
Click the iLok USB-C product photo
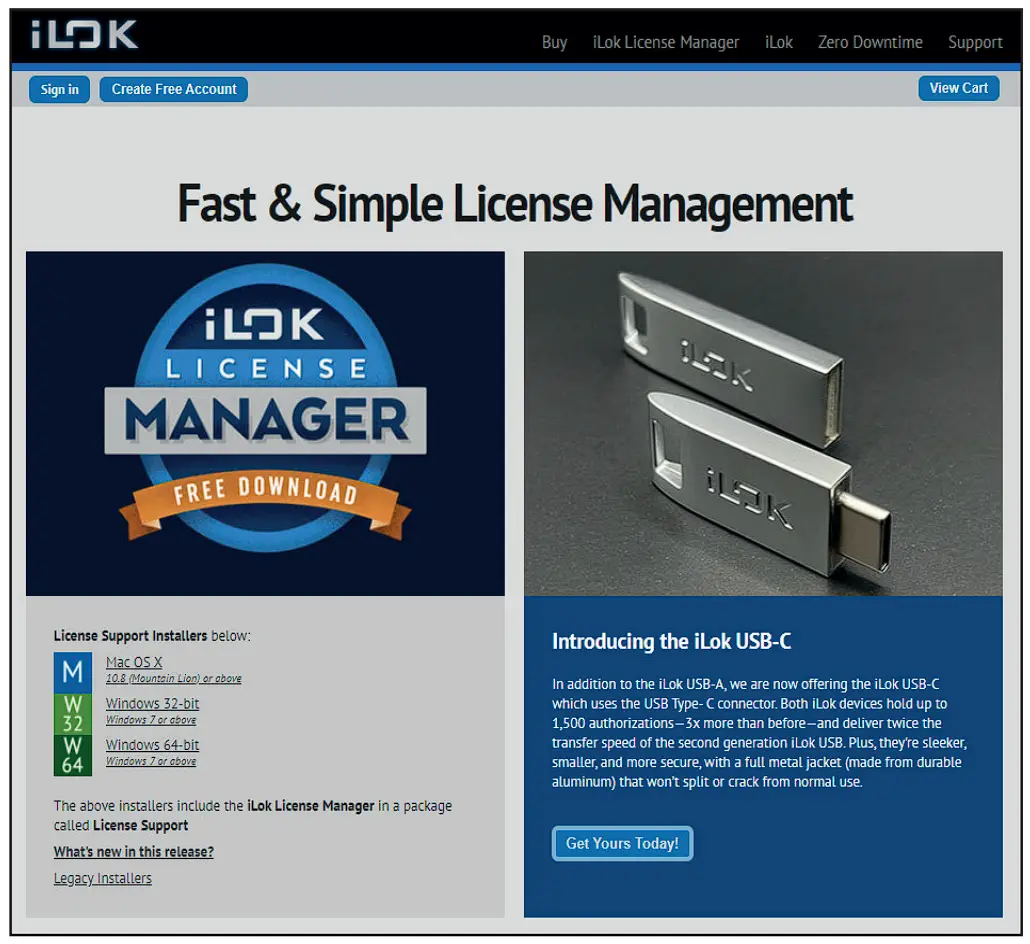[x=763, y=423]
